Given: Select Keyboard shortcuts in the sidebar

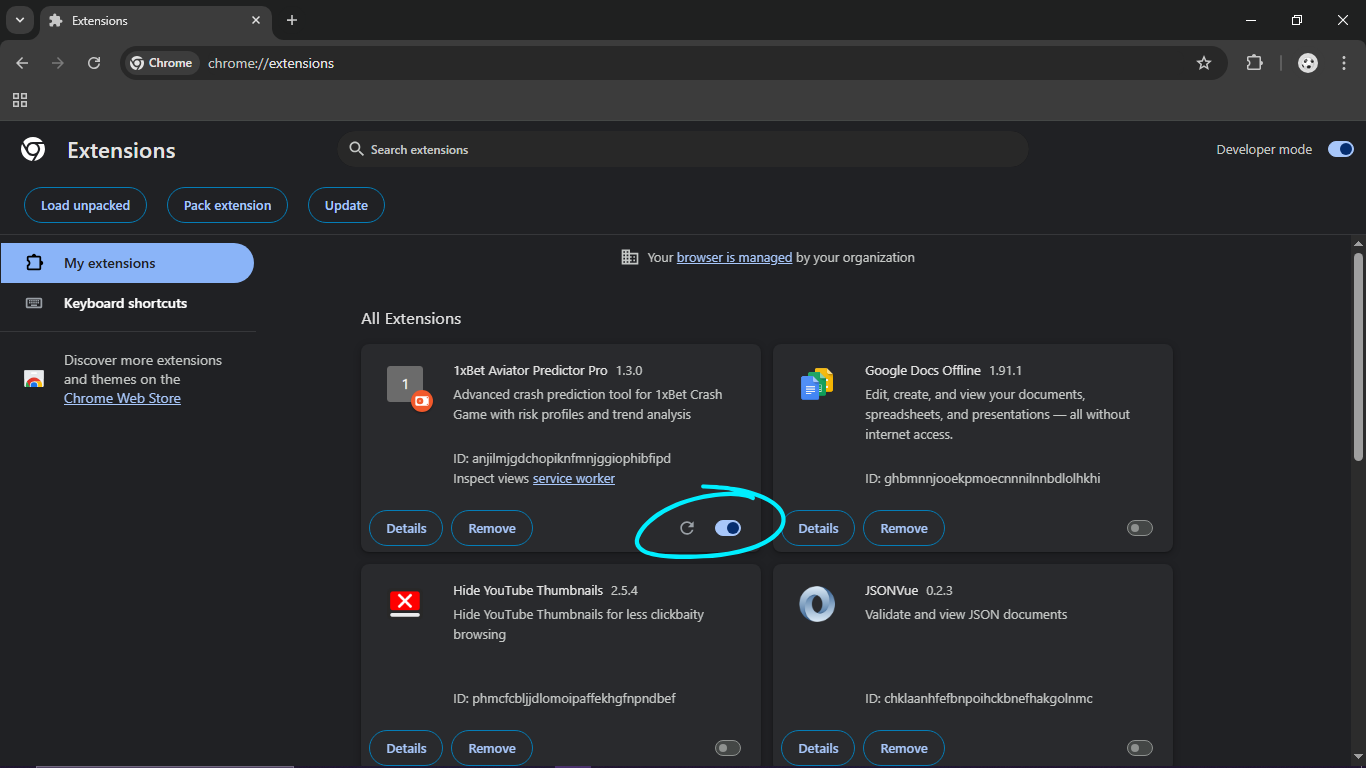Looking at the screenshot, I should 125,303.
